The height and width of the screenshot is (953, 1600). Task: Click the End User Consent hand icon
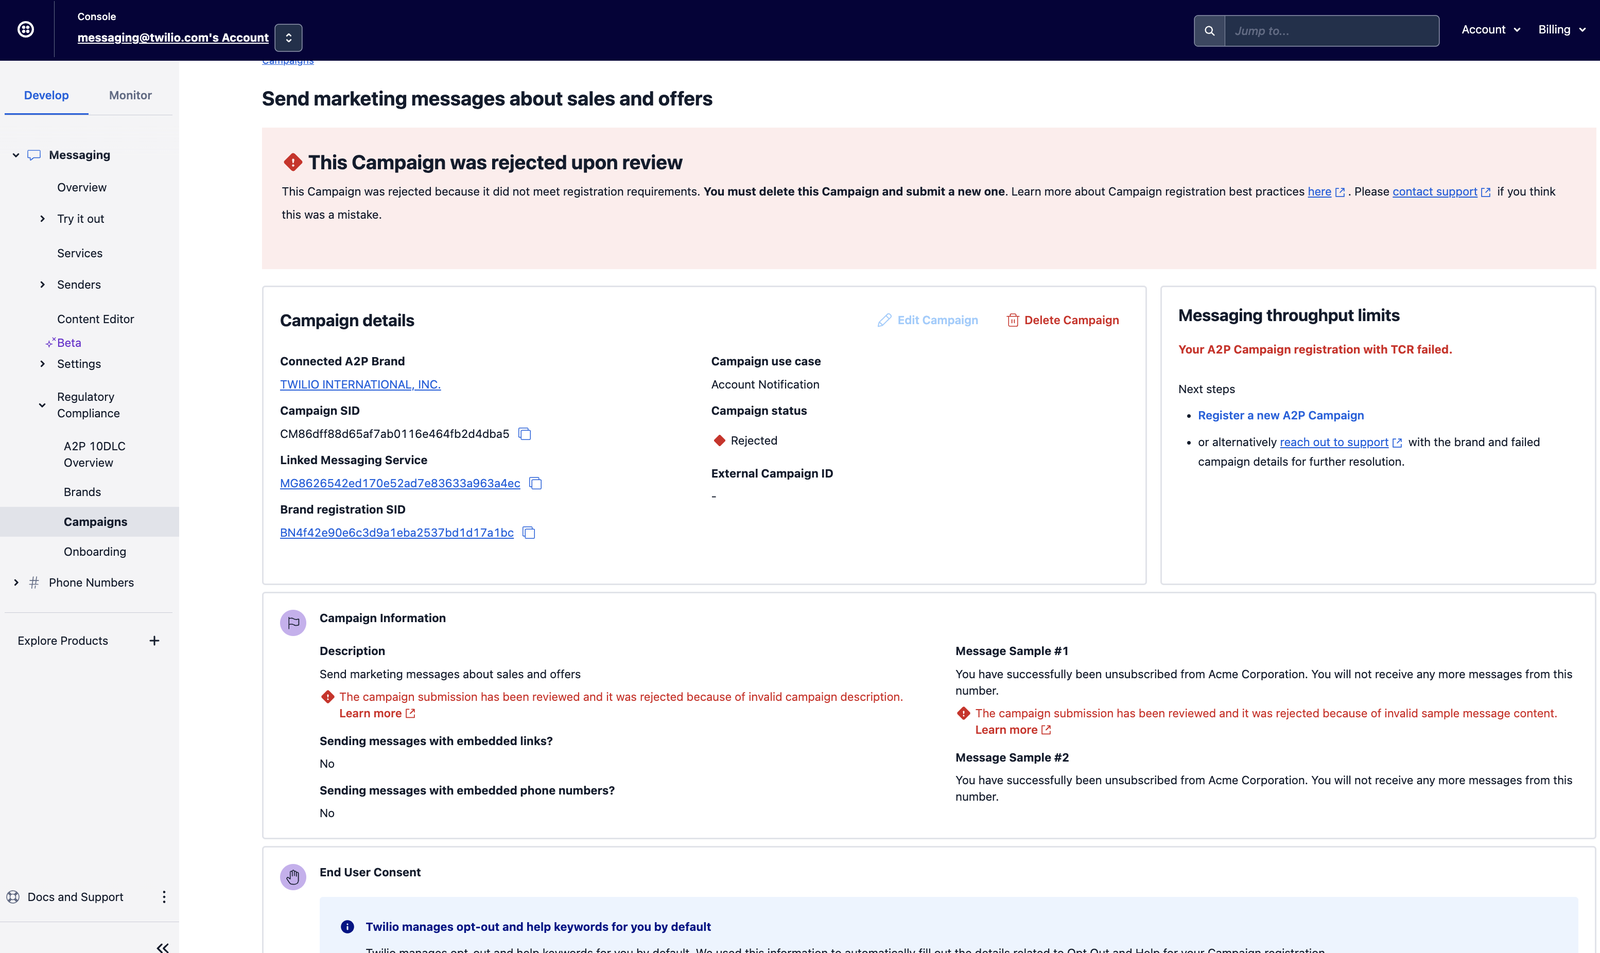[292, 877]
